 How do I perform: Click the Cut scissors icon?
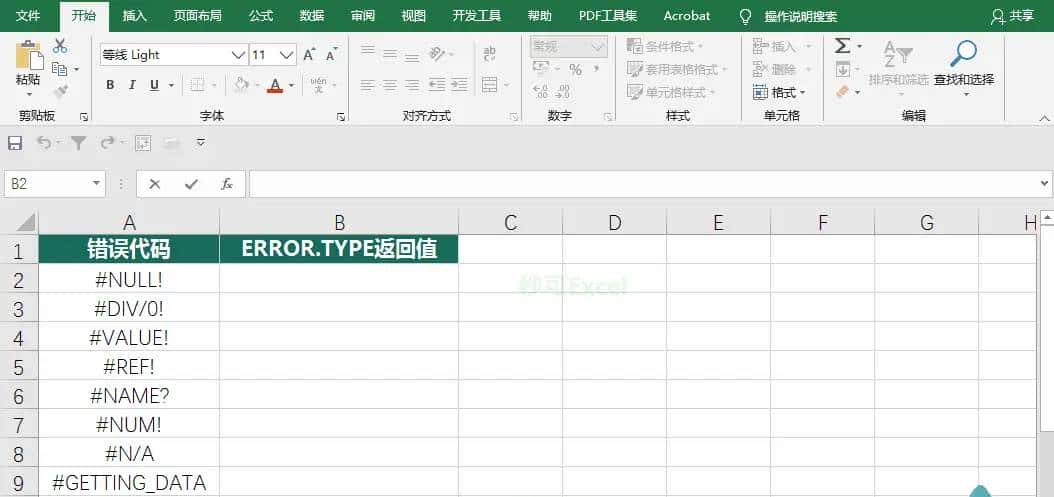[60, 46]
